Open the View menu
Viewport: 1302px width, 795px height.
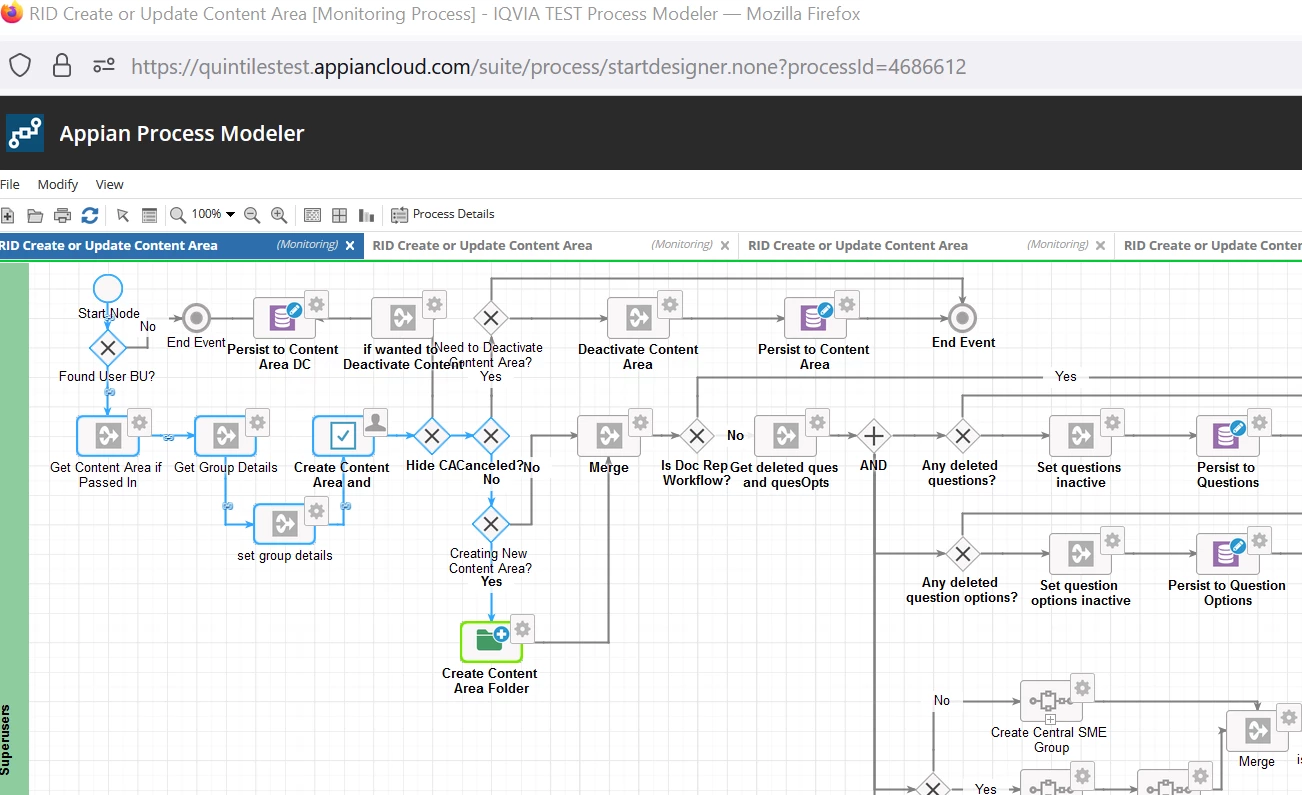(110, 184)
